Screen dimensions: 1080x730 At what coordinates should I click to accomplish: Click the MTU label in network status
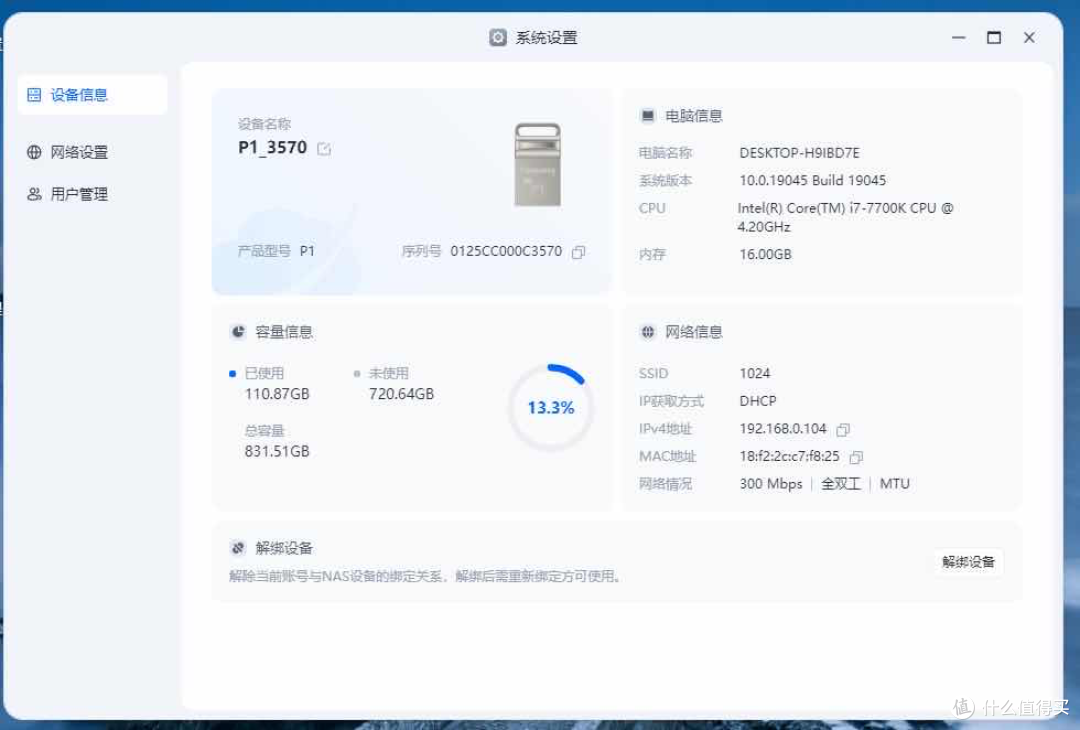[895, 484]
